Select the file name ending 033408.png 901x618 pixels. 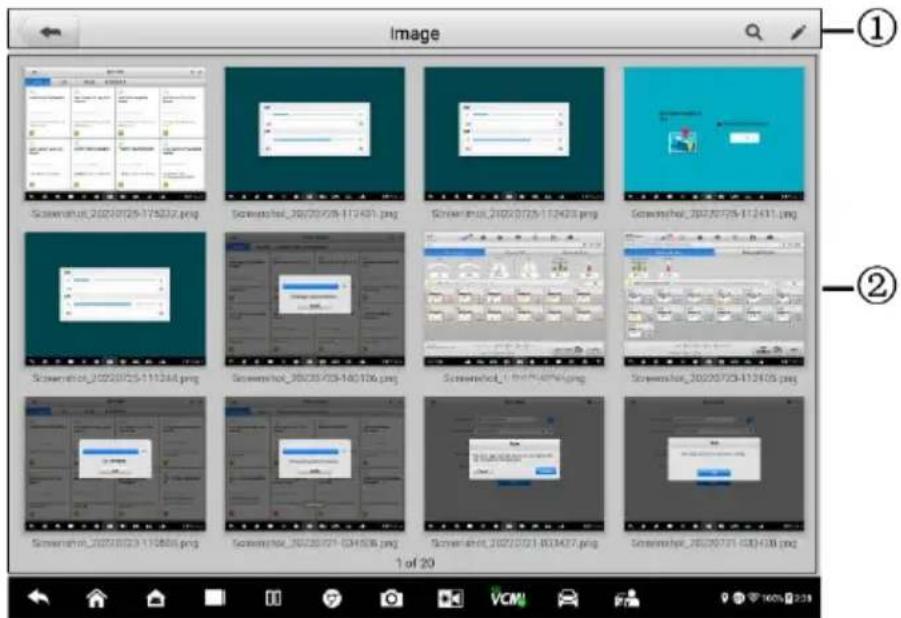pyautogui.click(x=714, y=543)
